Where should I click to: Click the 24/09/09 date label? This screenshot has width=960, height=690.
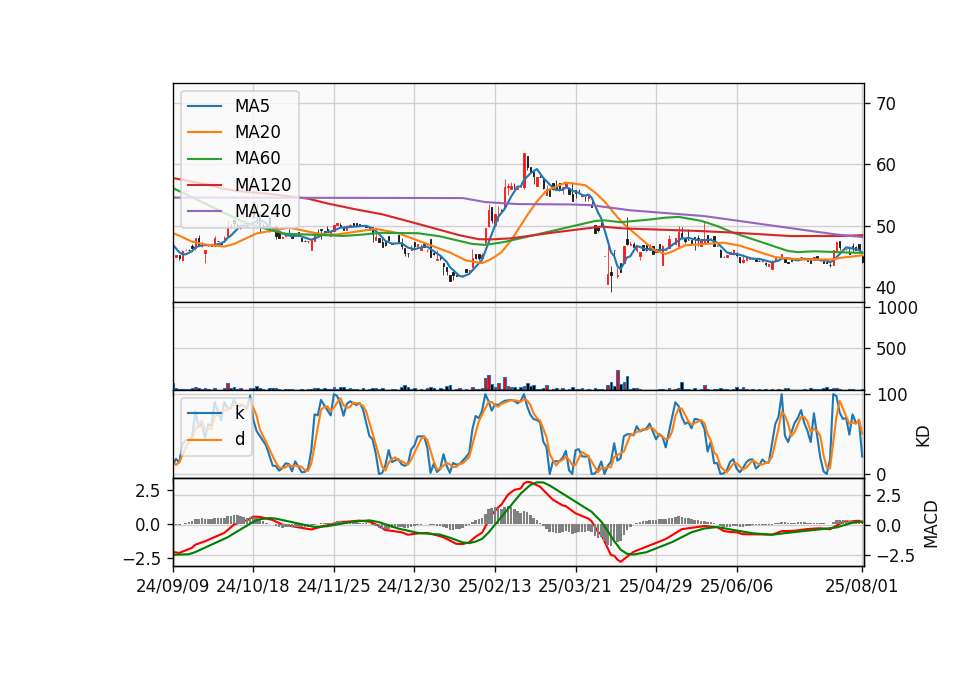click(173, 586)
